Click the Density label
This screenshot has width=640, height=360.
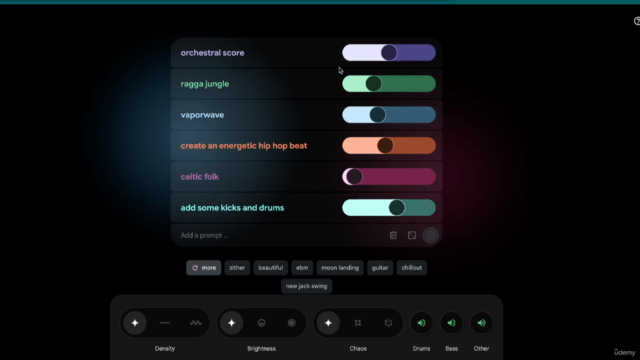pyautogui.click(x=165, y=349)
